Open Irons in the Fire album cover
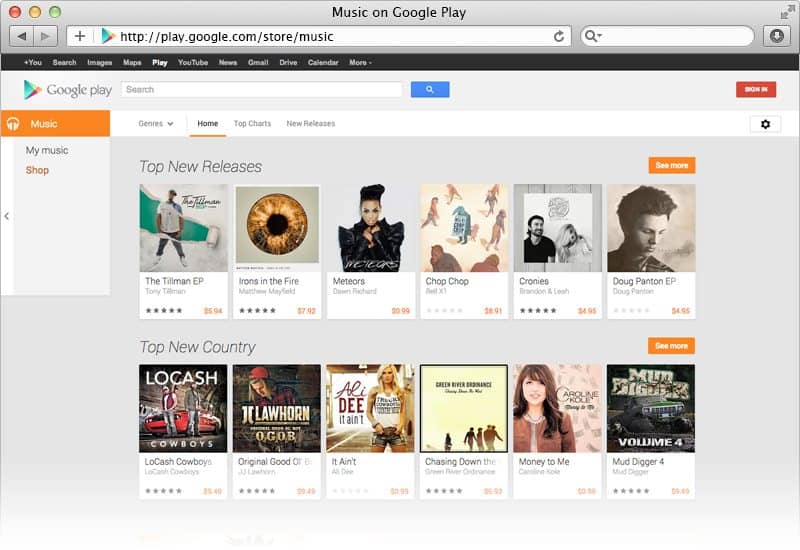This screenshot has height=550, width=800. 277,228
